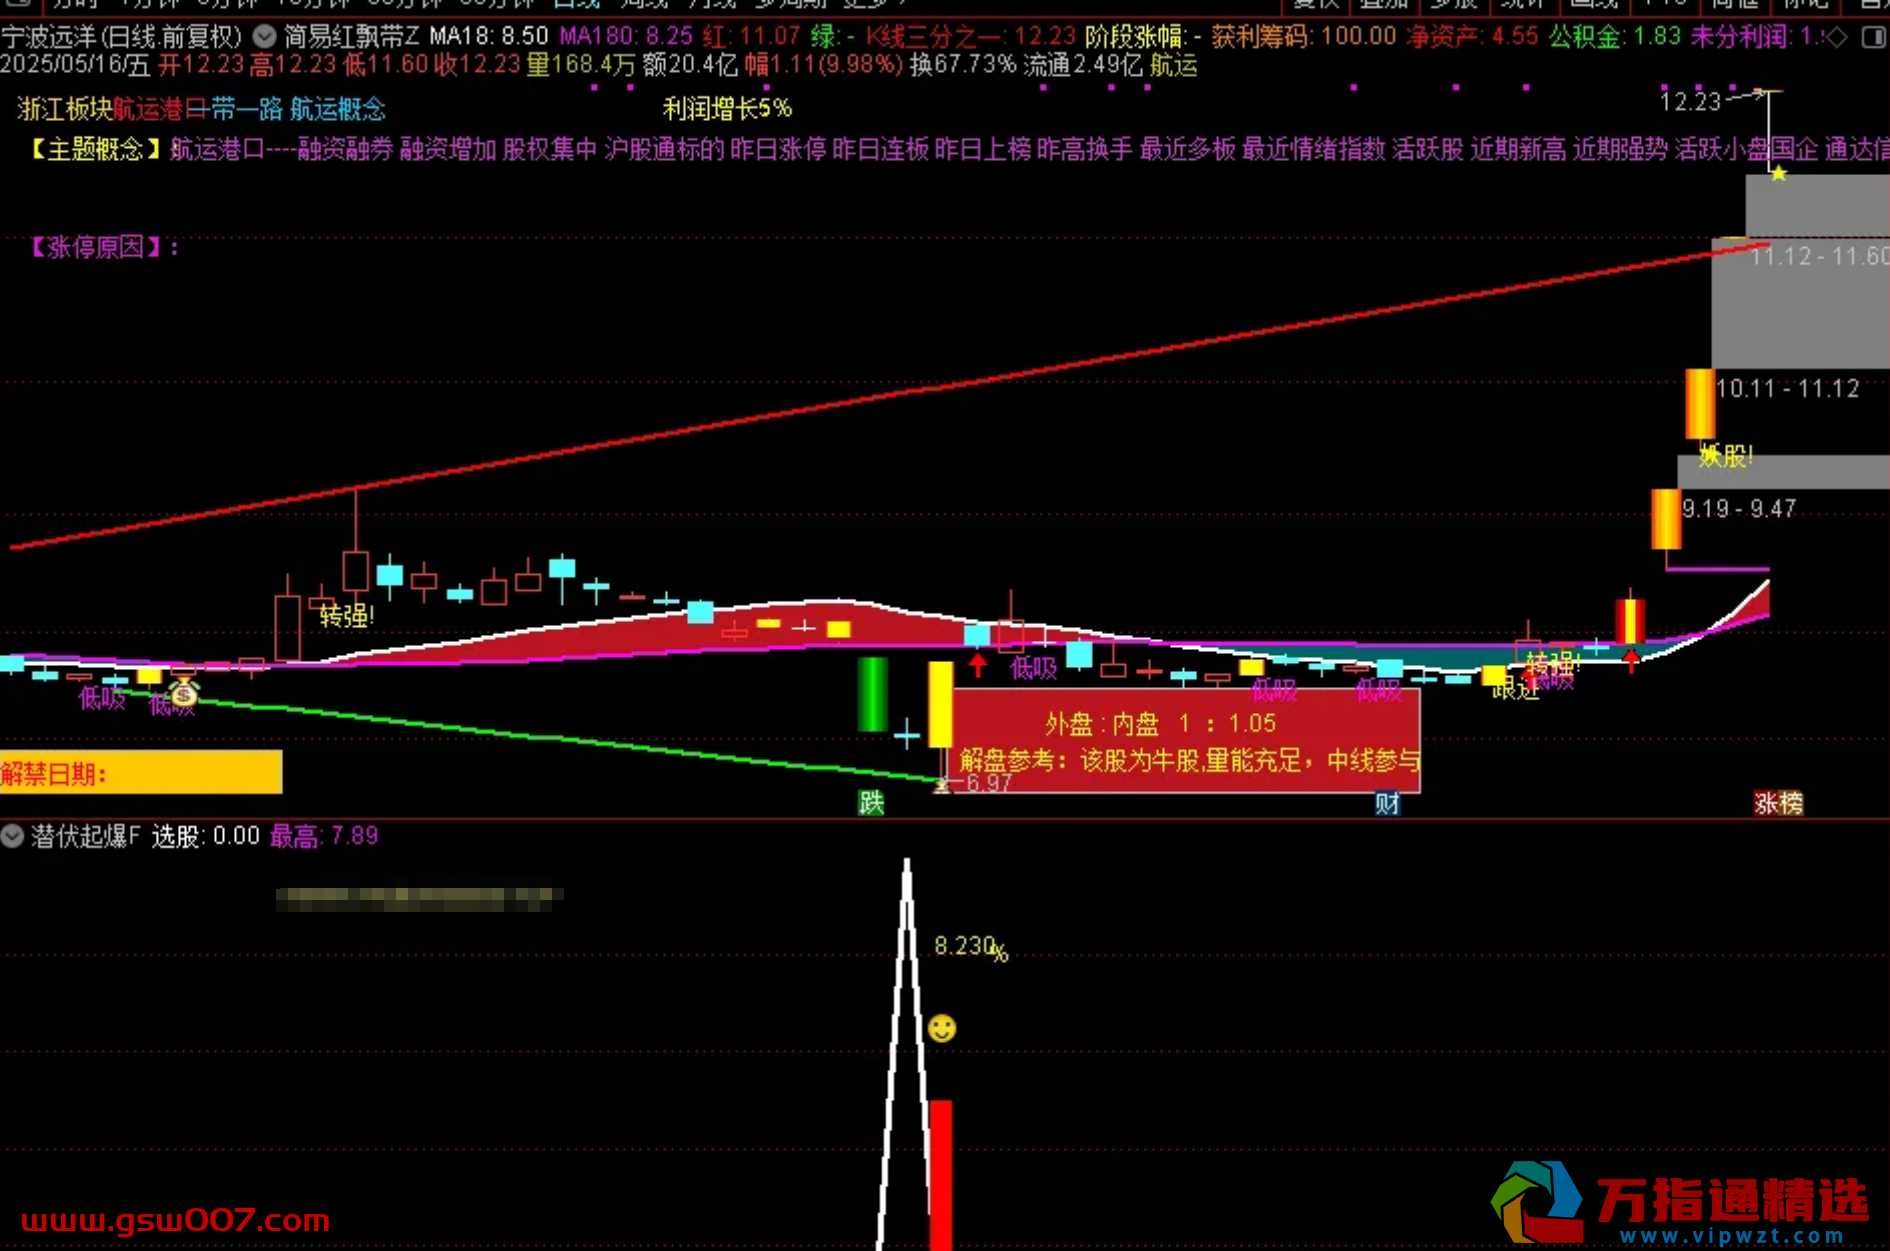1890x1251 pixels.
Task: Click the 最高: 7.89 indicator value
Action: [324, 836]
